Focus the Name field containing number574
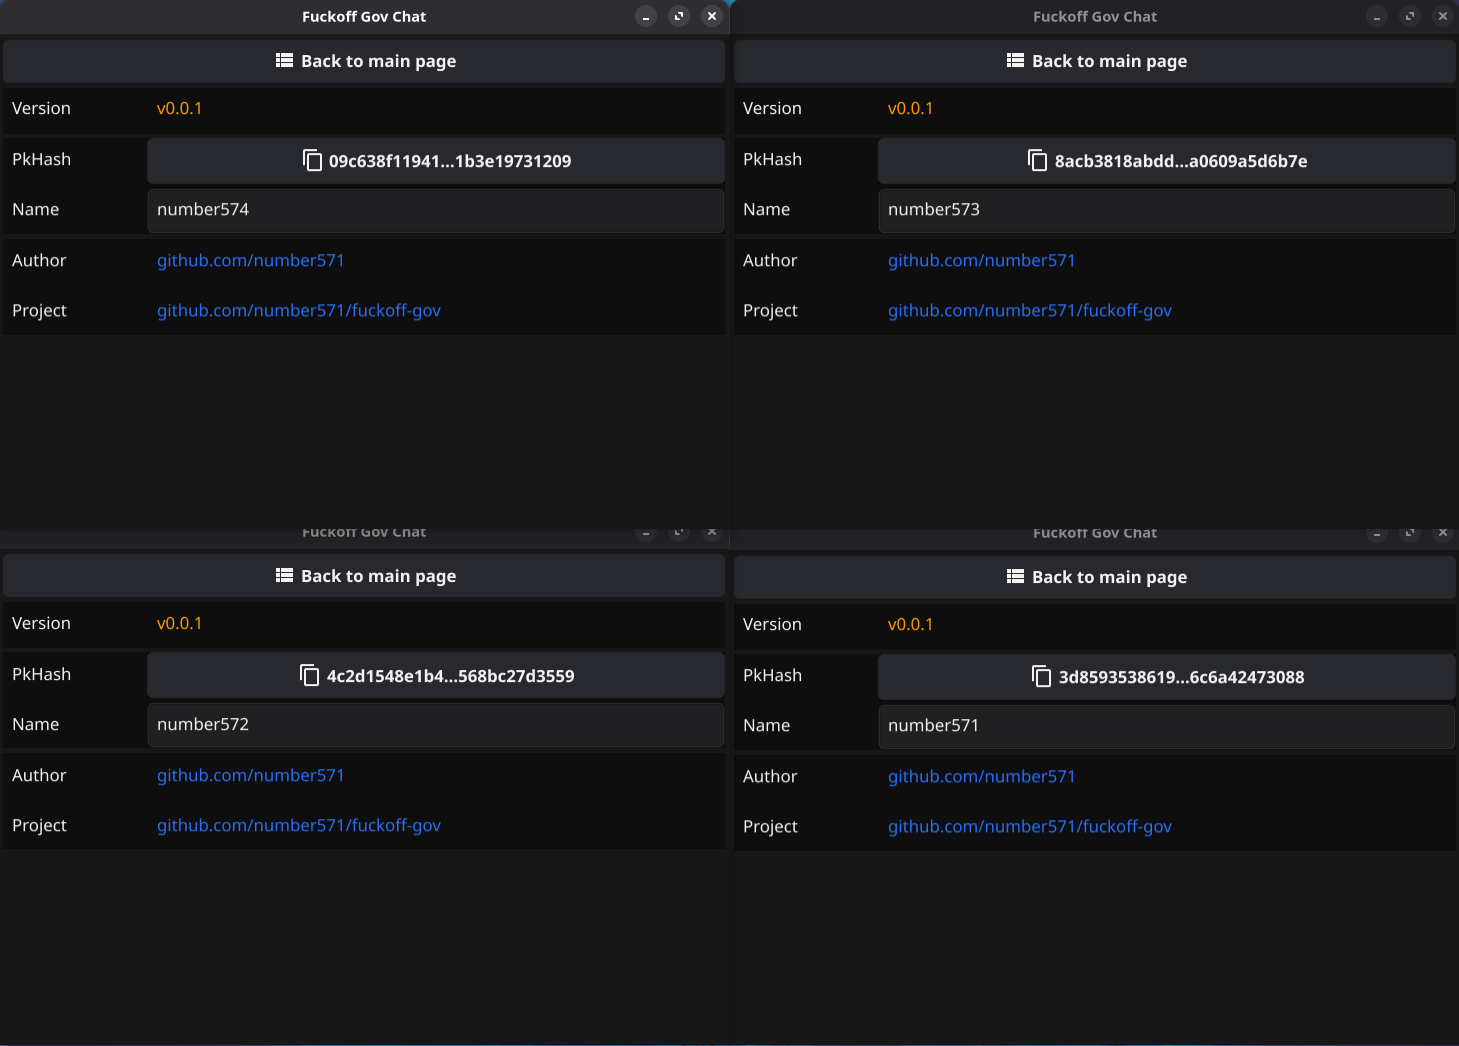Image resolution: width=1459 pixels, height=1046 pixels. [436, 210]
